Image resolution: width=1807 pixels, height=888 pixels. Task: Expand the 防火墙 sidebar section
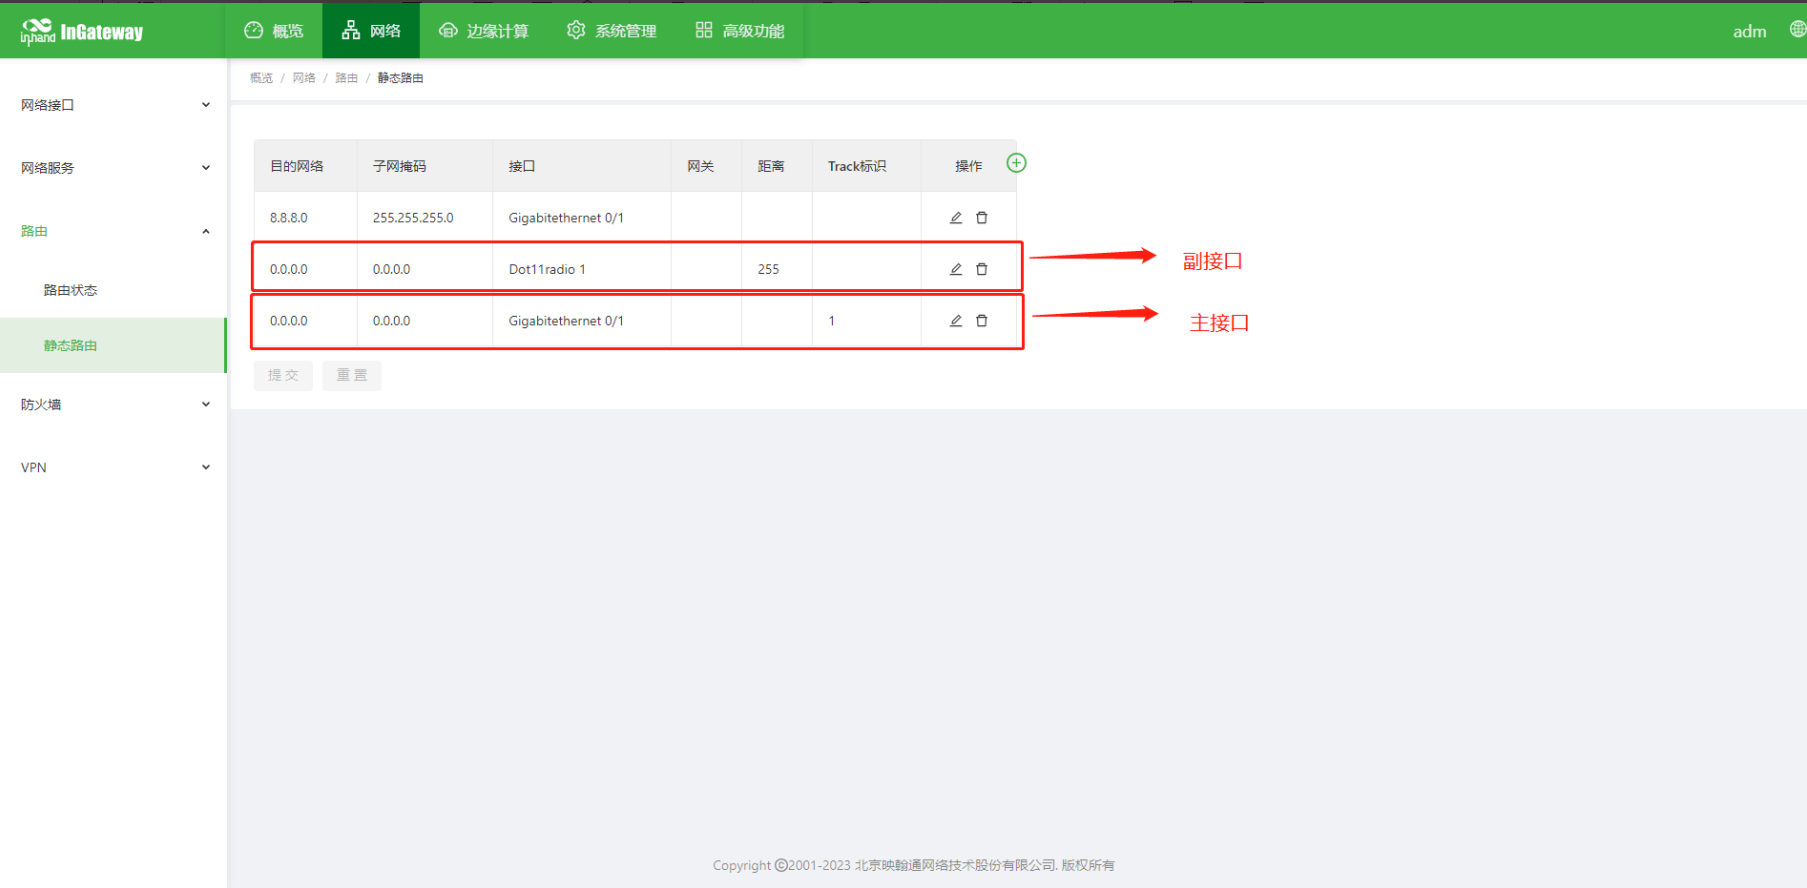113,405
